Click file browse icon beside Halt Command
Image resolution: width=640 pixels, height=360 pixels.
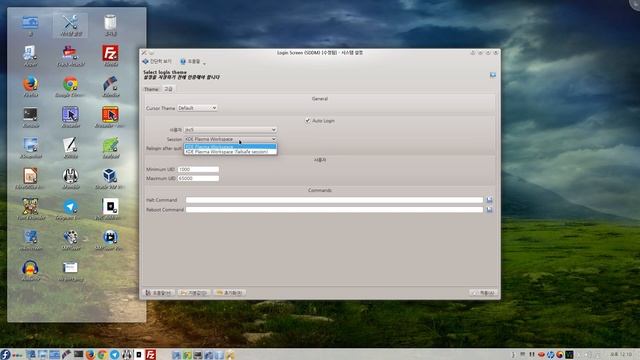click(489, 200)
